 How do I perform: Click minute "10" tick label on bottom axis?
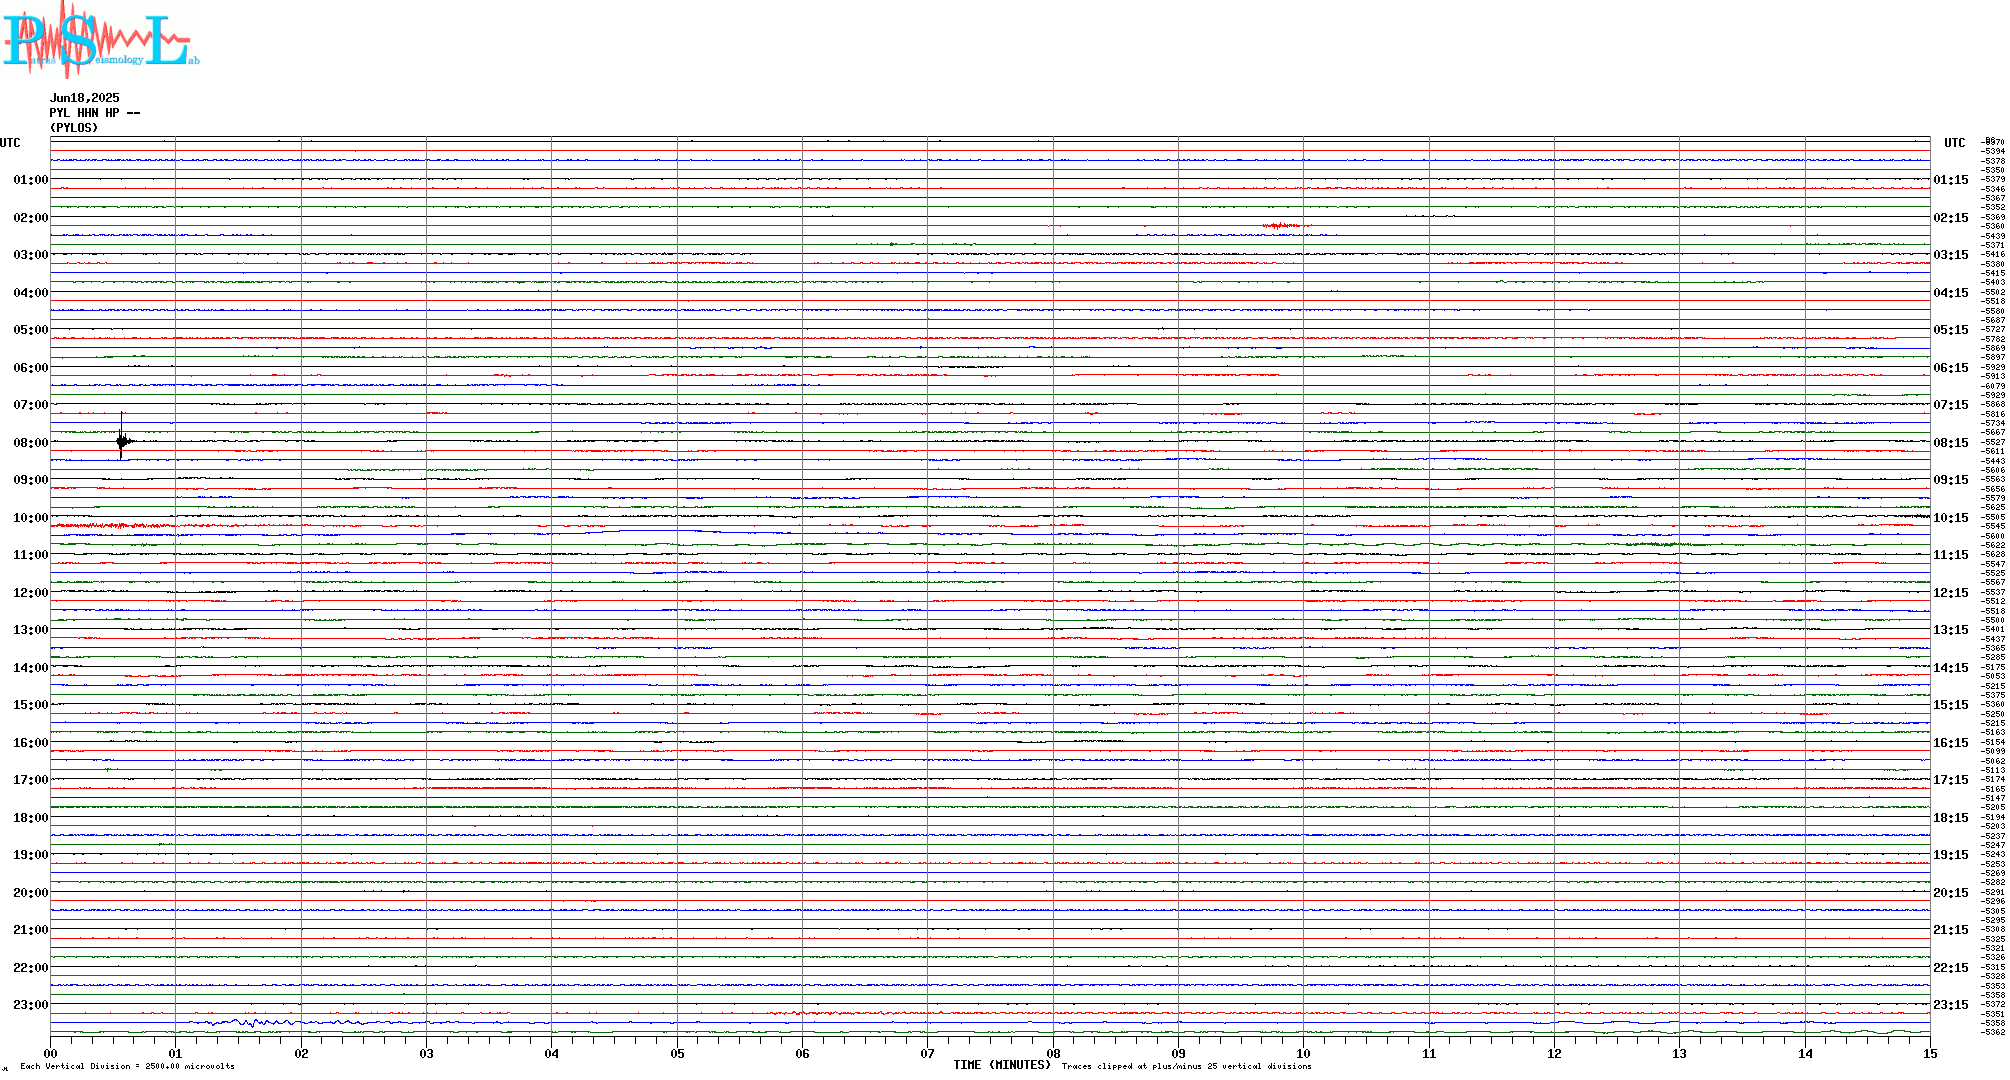pyautogui.click(x=1304, y=1053)
